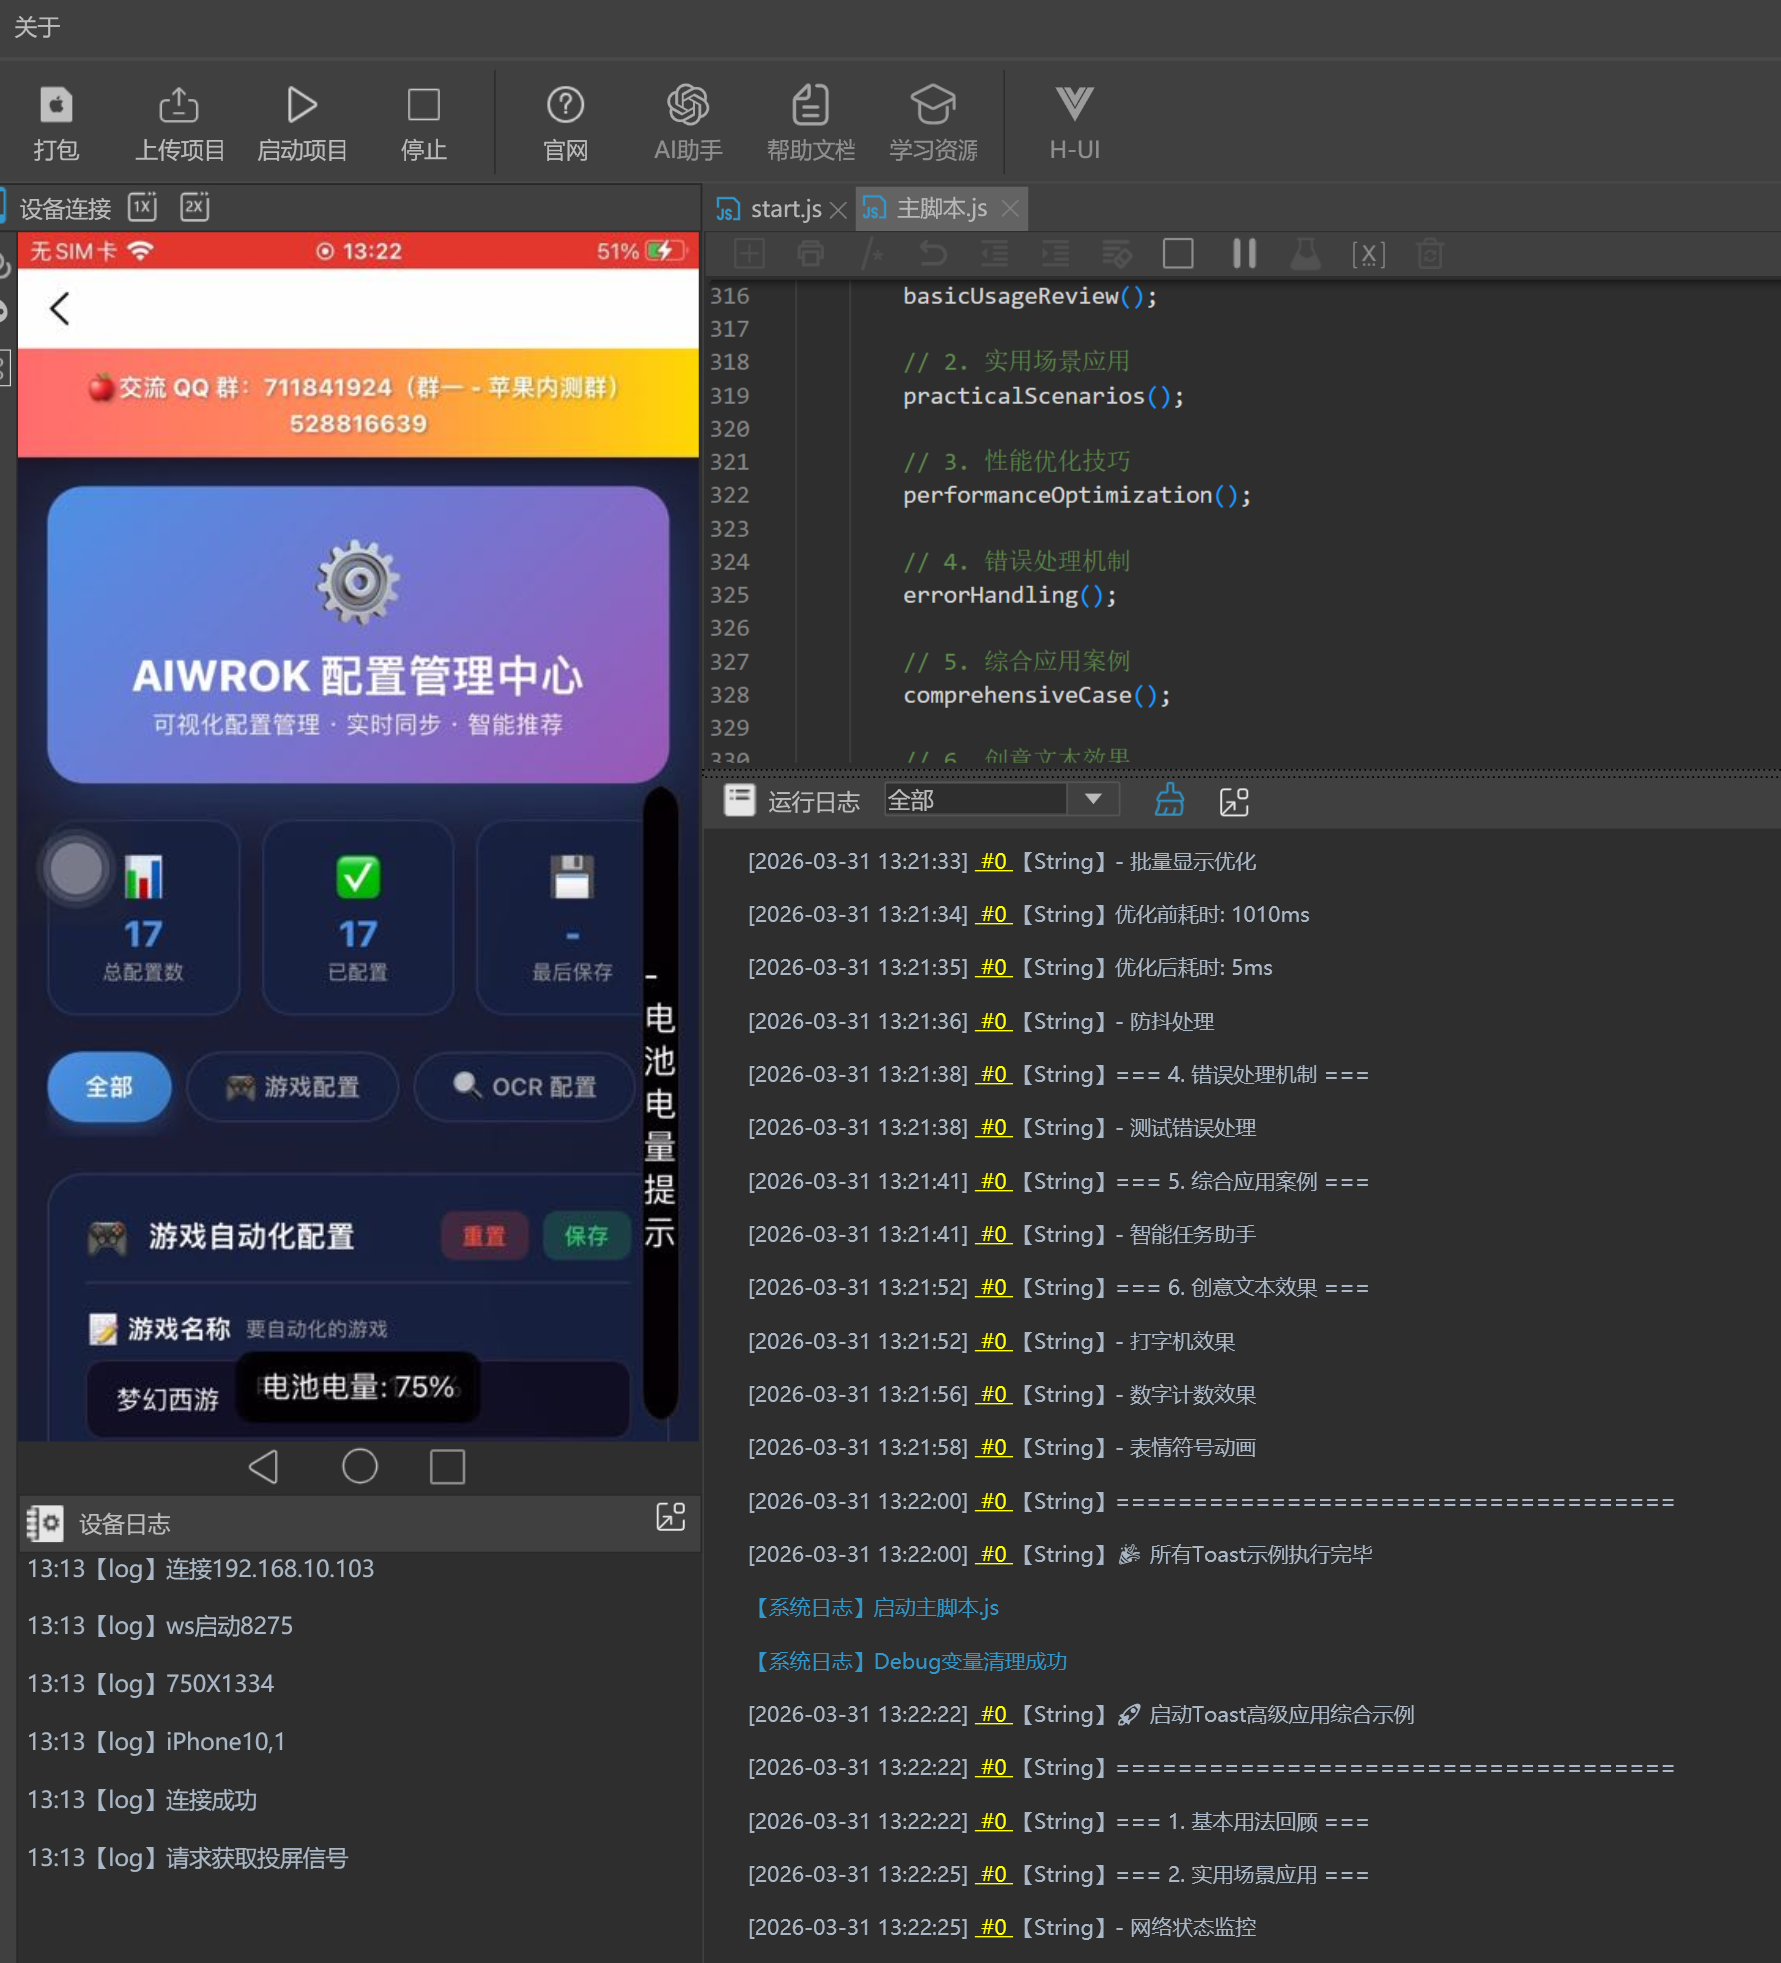This screenshot has width=1781, height=1963.
Task: Toggle 2X device screen scale
Action: click(x=194, y=207)
